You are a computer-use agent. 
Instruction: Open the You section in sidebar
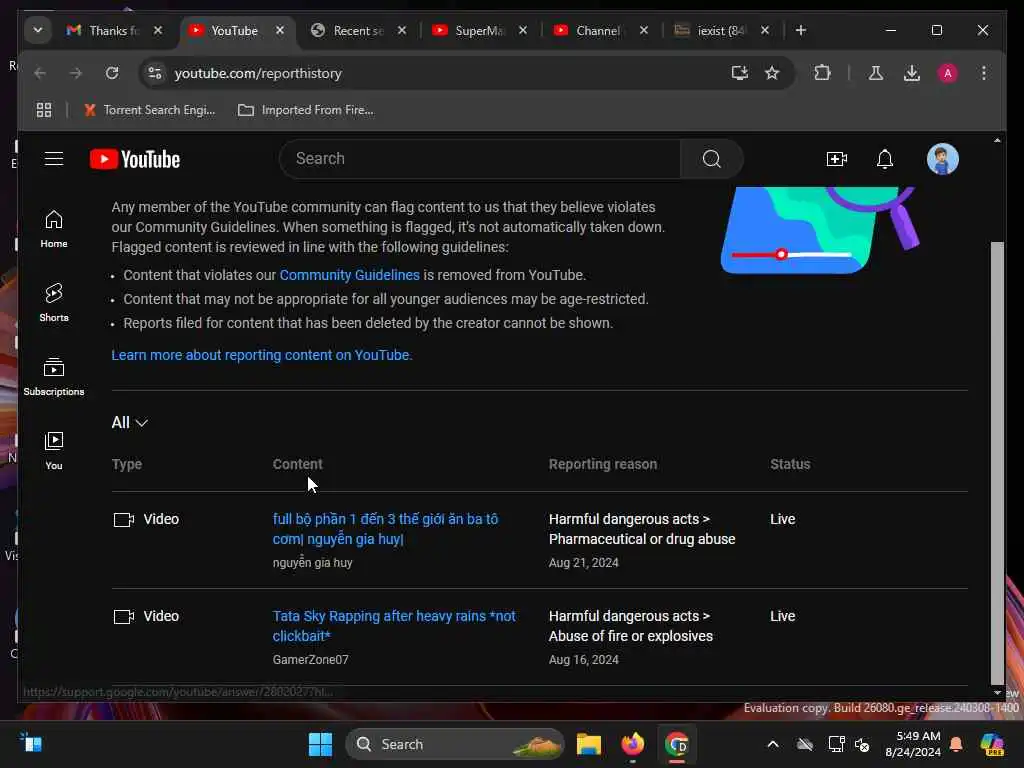54,451
